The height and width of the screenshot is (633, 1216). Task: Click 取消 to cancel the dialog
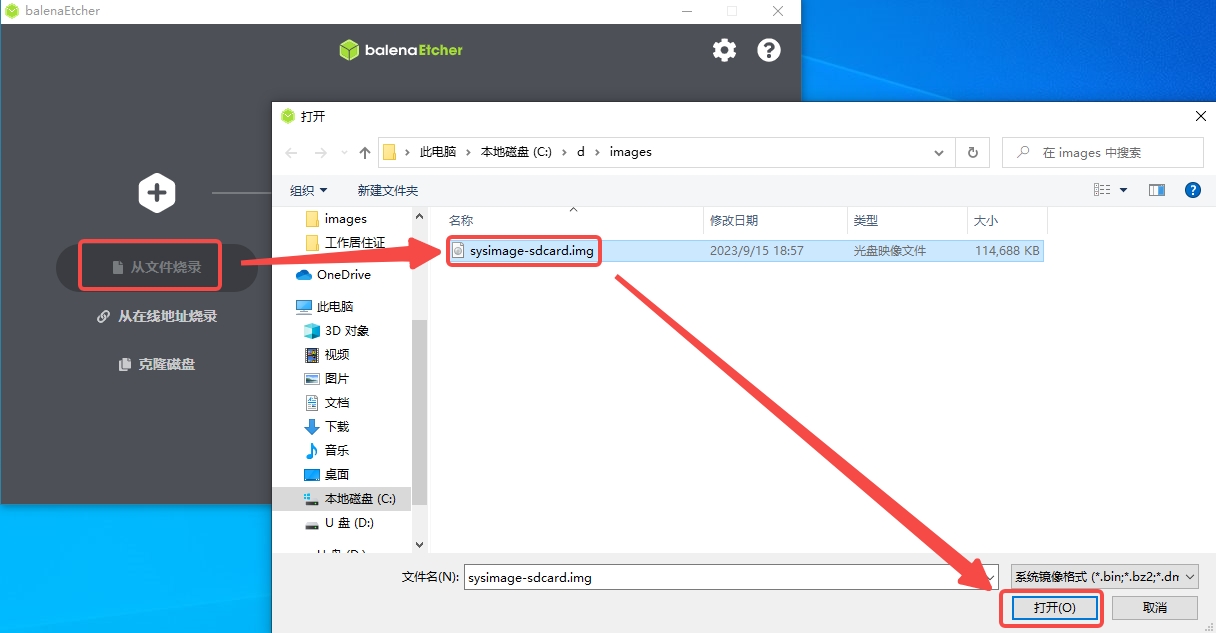1154,608
